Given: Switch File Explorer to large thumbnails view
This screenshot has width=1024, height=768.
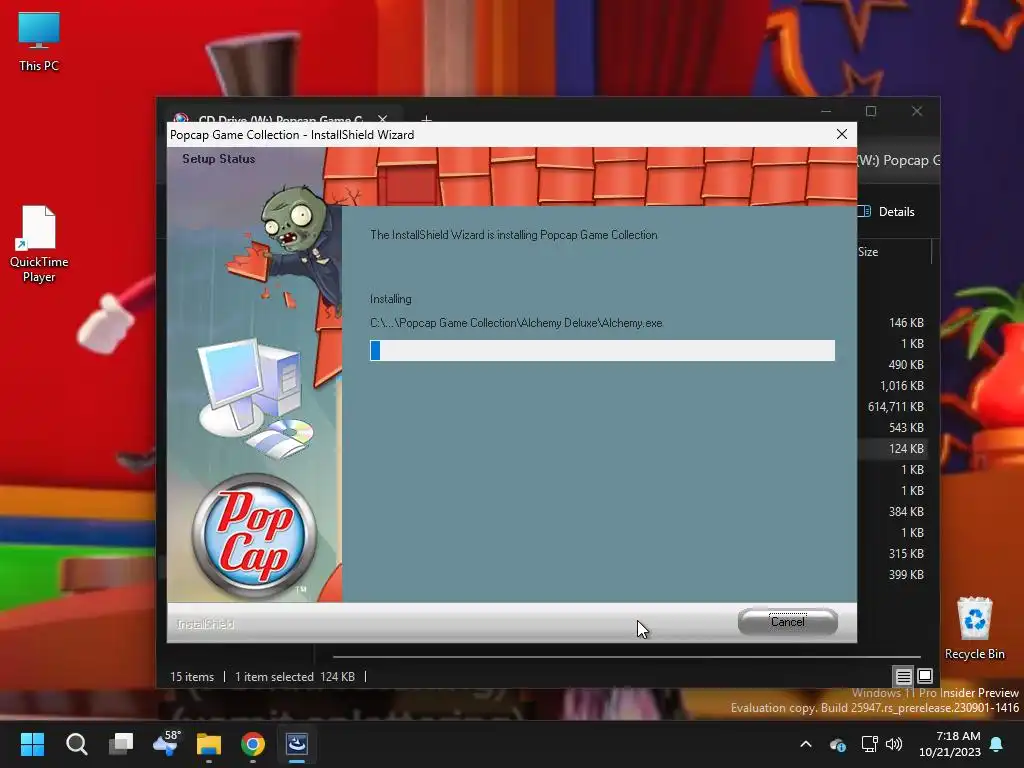Looking at the screenshot, I should pyautogui.click(x=925, y=676).
